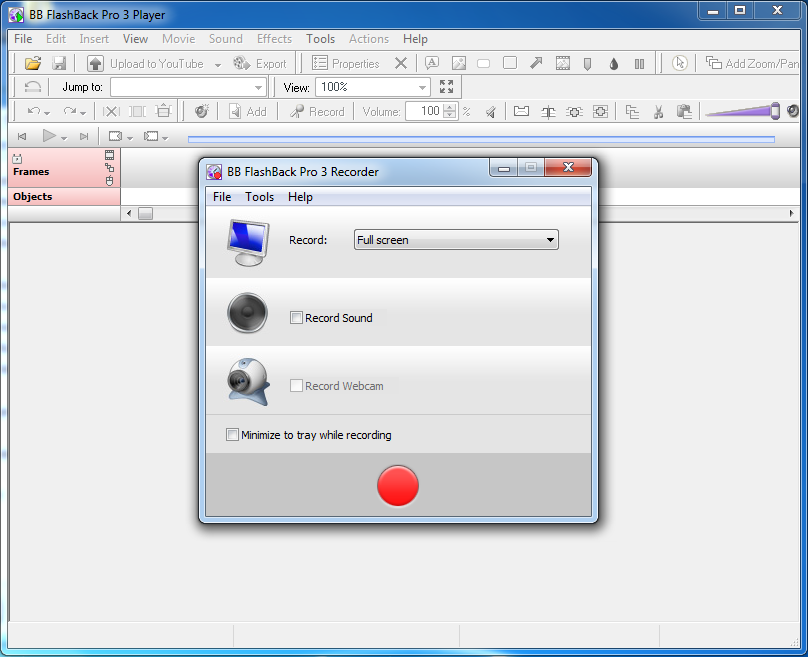Viewport: 808px width, 657px height.
Task: Insert a text box annotation icon
Action: pyautogui.click(x=432, y=63)
